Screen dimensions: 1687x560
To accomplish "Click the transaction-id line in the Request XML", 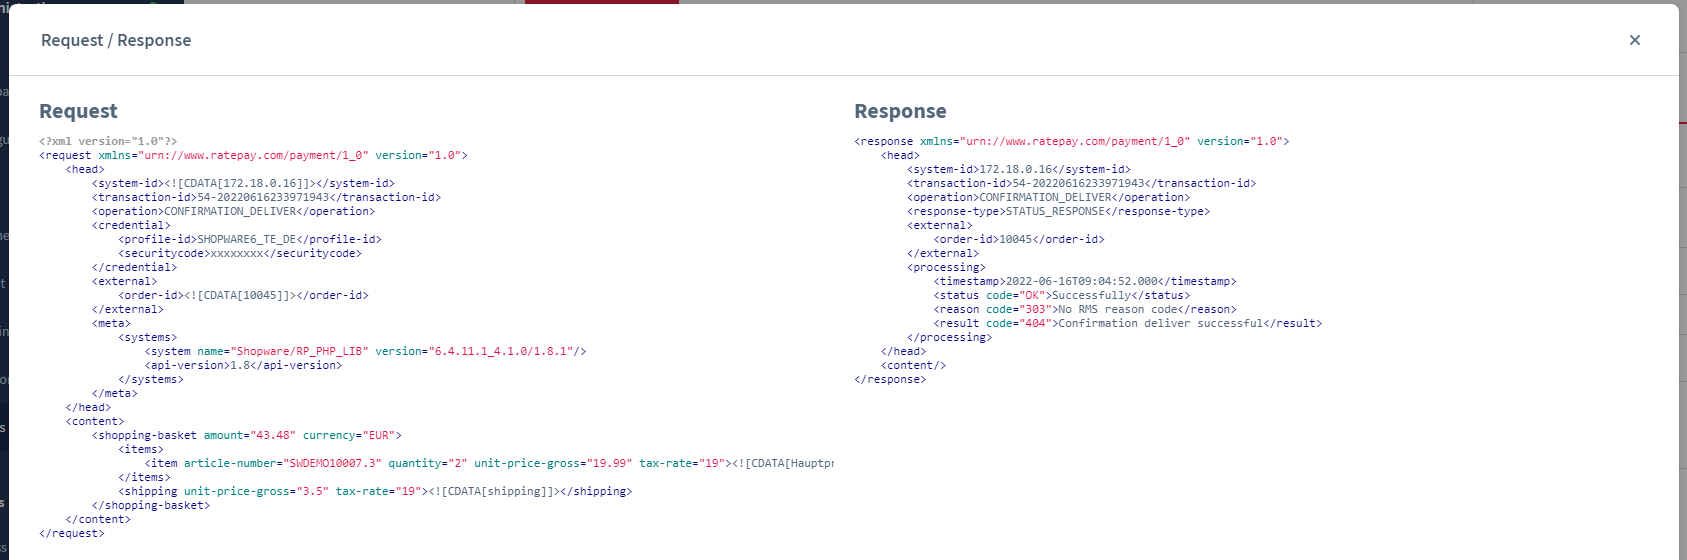I will [266, 197].
